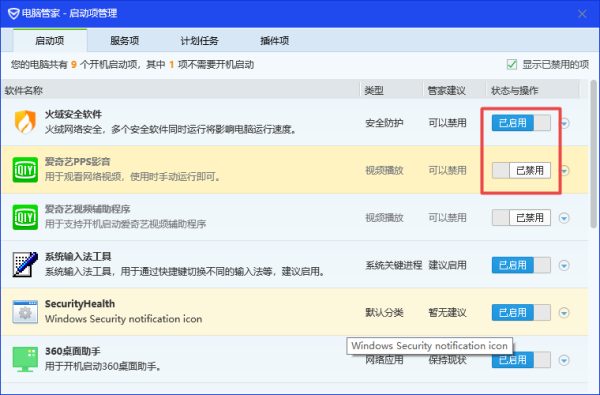Toggle off SecurityHealth startup switch
The height and width of the screenshot is (395, 600).
pos(521,313)
